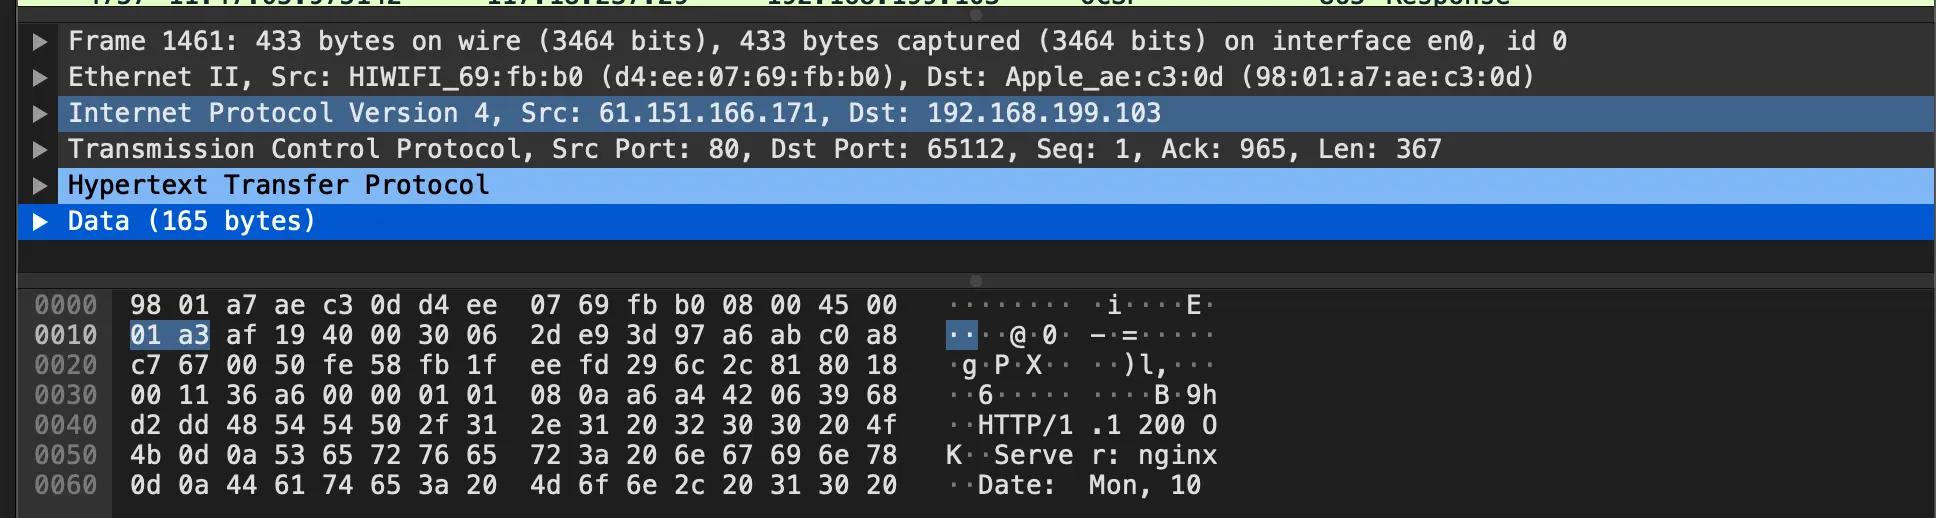Click hex byte '98' at row 0000

146,305
